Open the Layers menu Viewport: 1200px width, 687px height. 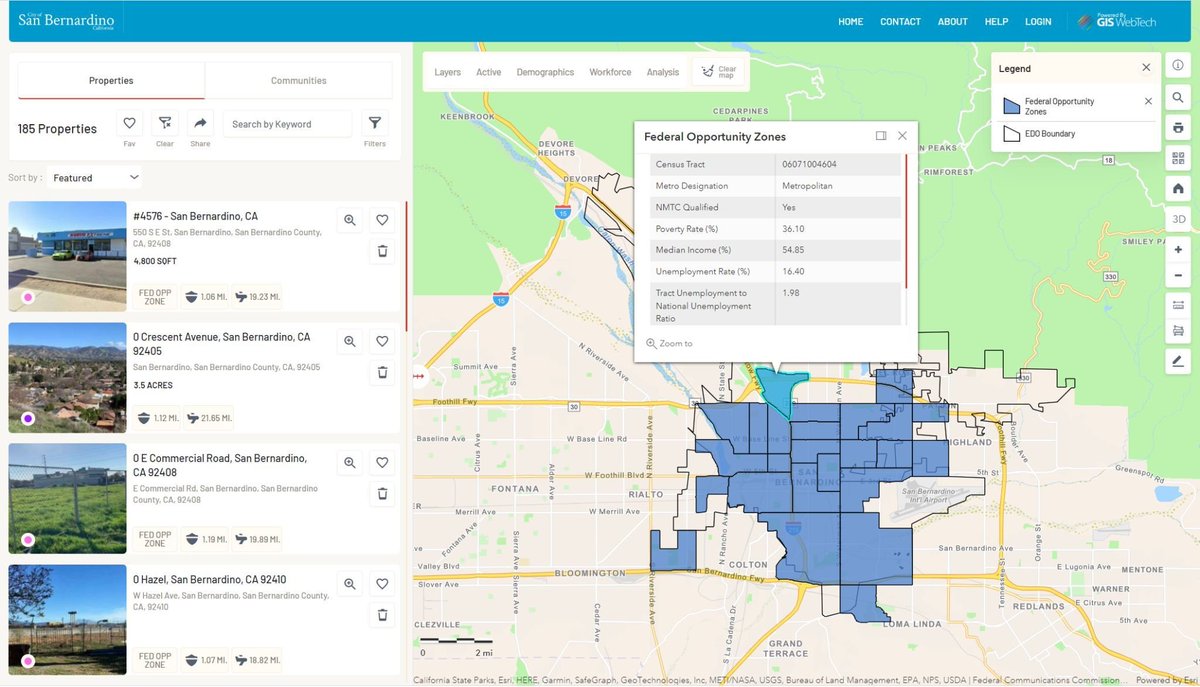point(447,72)
